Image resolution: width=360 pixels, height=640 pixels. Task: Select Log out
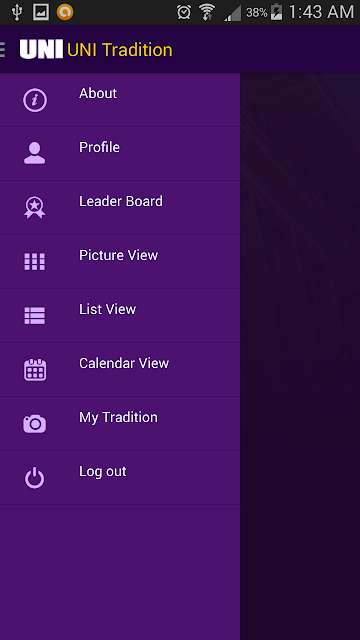[x=120, y=478]
